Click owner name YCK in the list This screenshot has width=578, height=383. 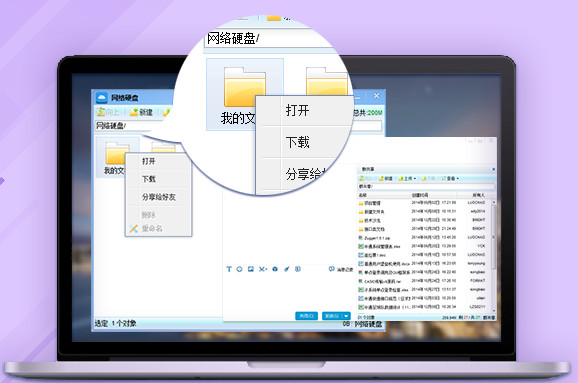[x=481, y=246]
